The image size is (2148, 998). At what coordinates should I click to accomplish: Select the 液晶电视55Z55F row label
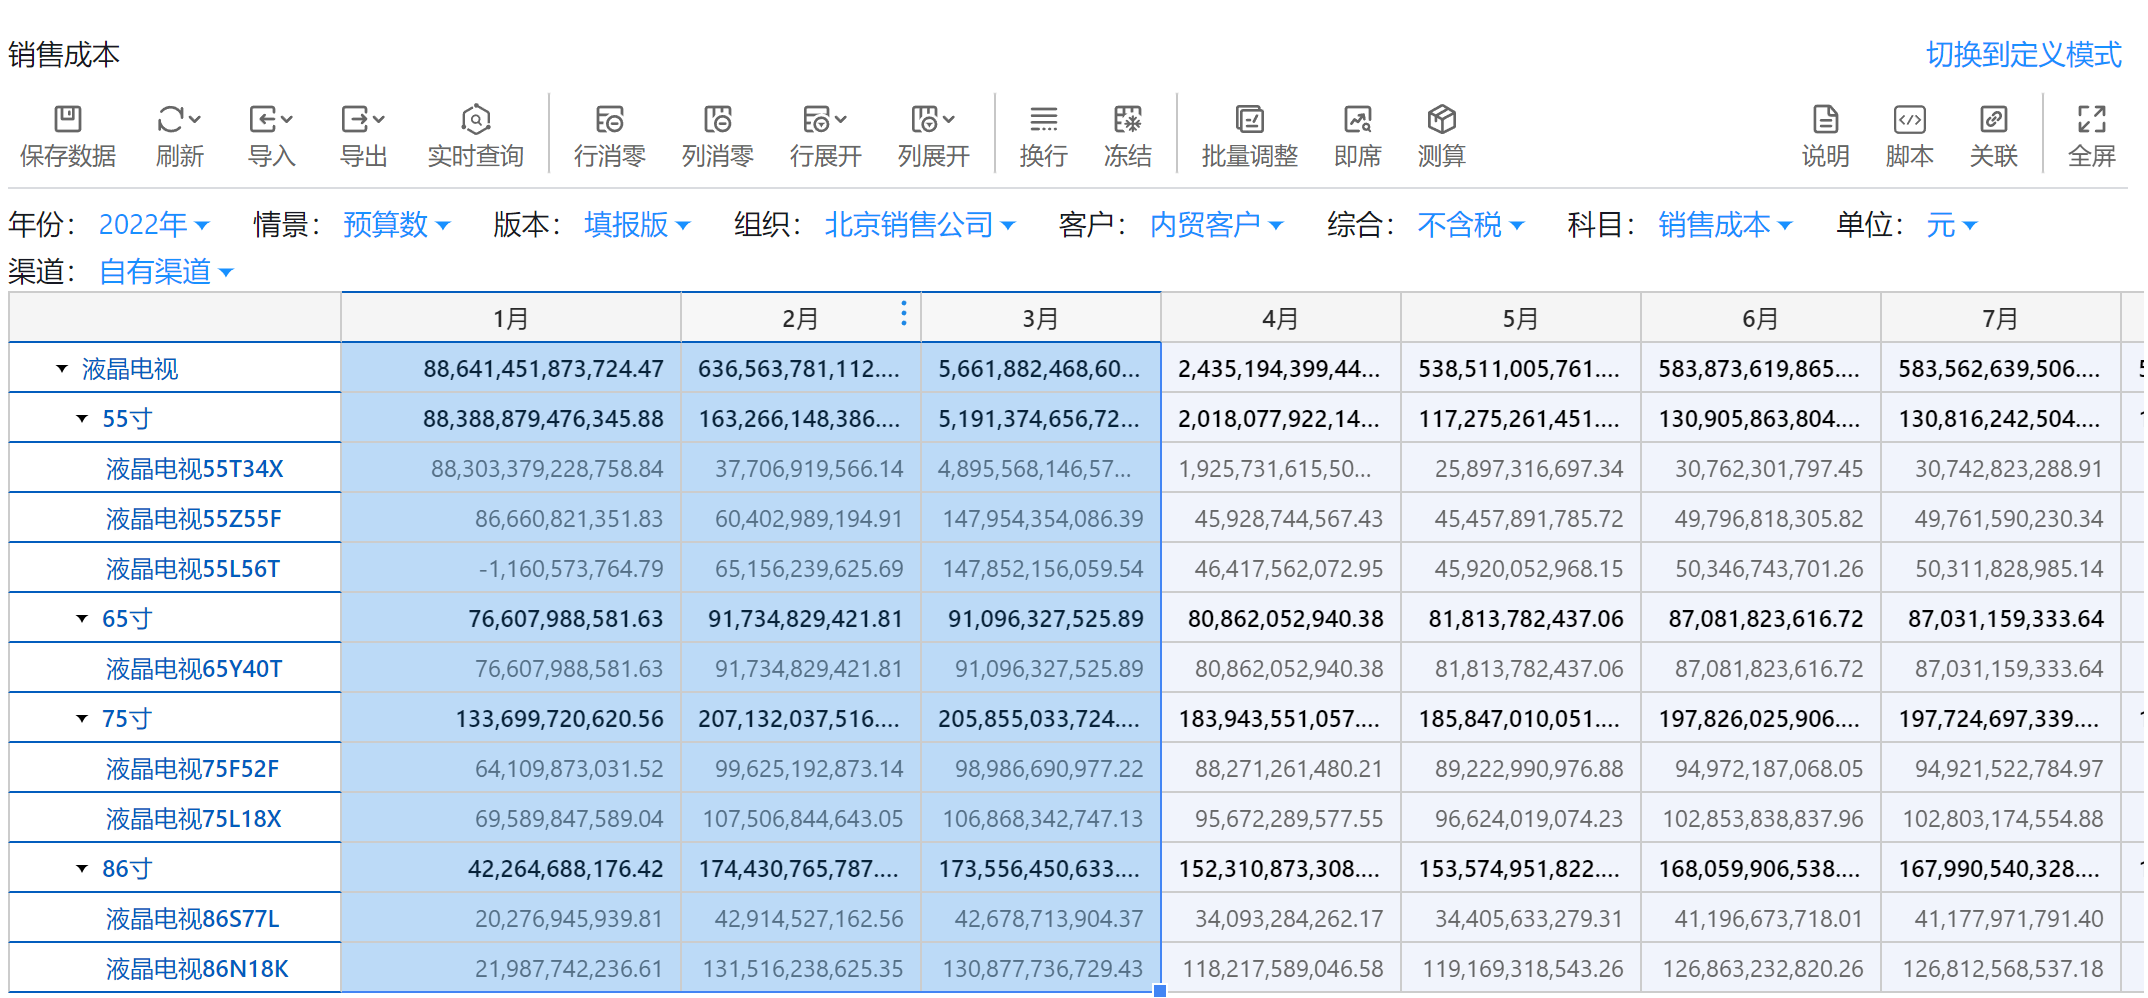194,519
